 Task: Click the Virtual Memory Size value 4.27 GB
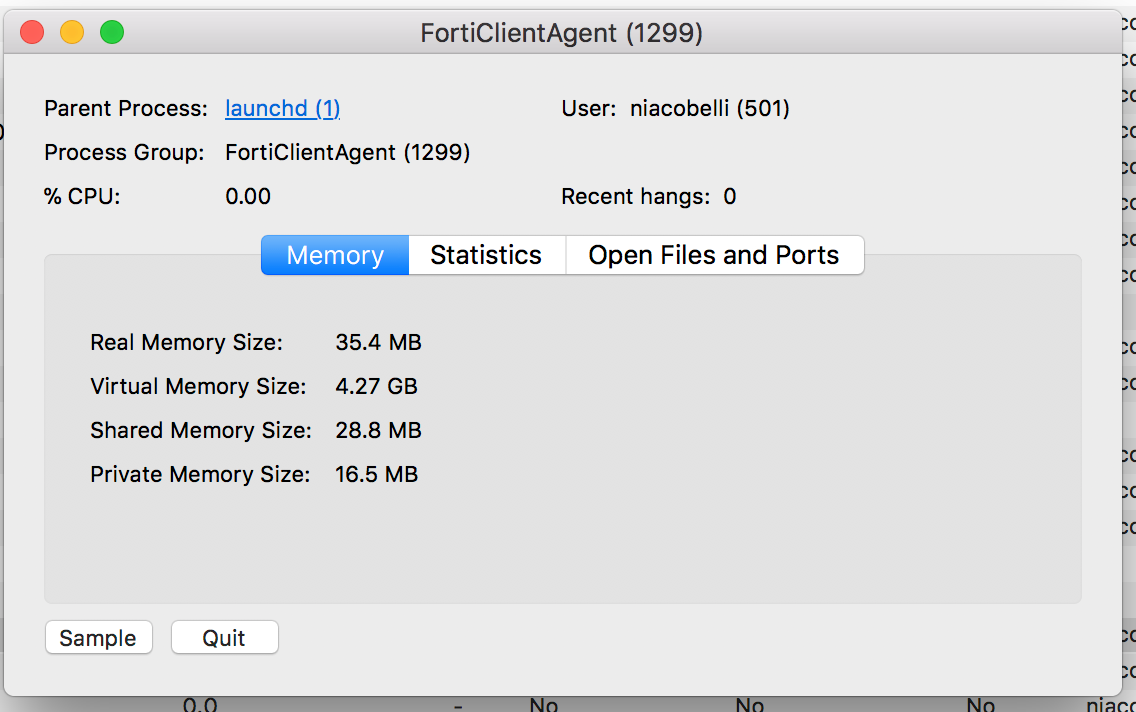376,386
